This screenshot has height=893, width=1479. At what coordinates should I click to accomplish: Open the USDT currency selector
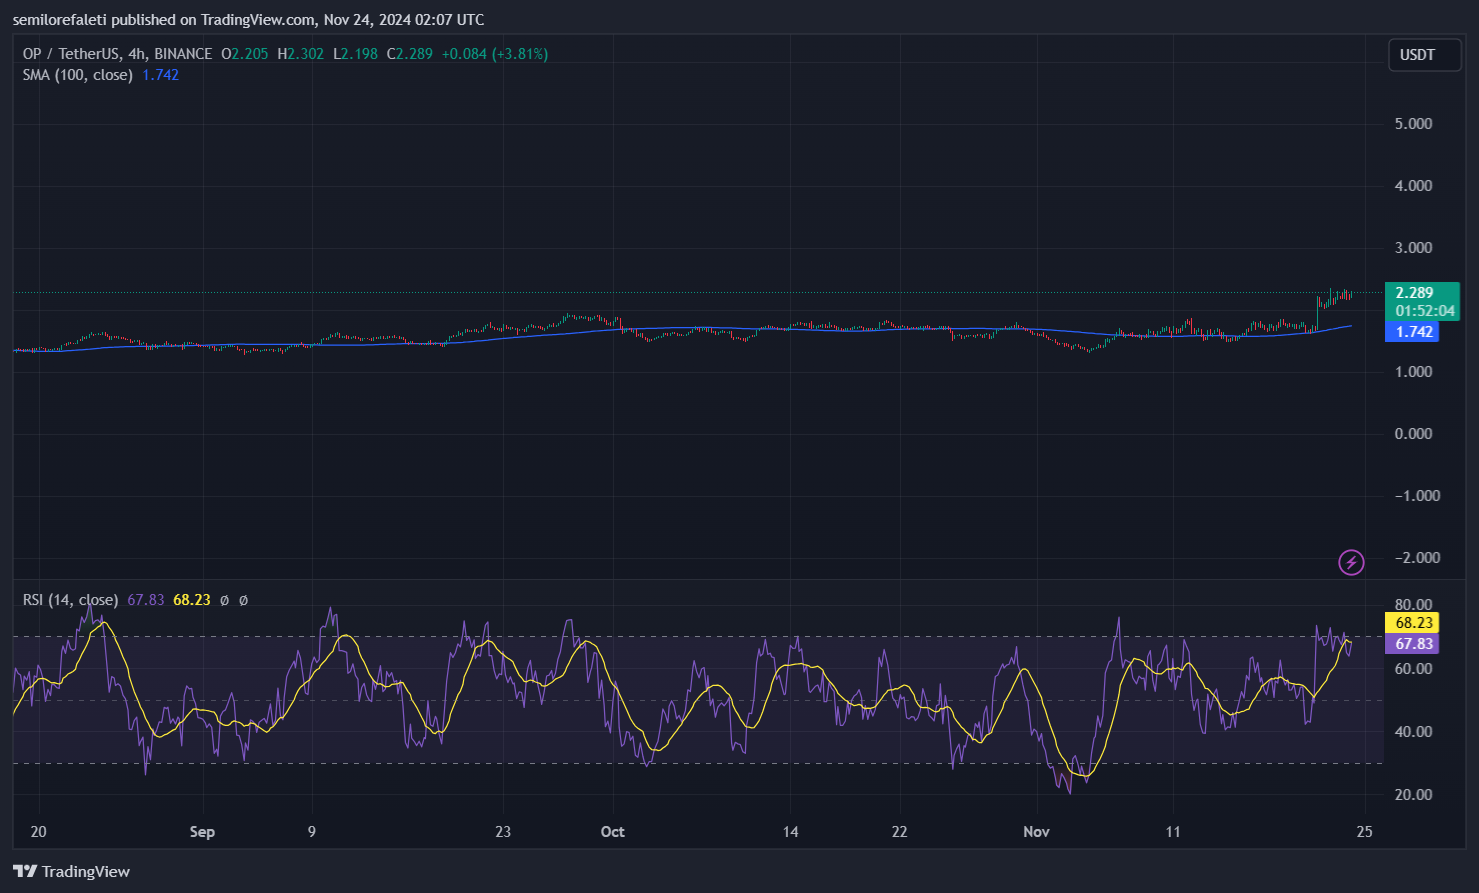[x=1424, y=55]
